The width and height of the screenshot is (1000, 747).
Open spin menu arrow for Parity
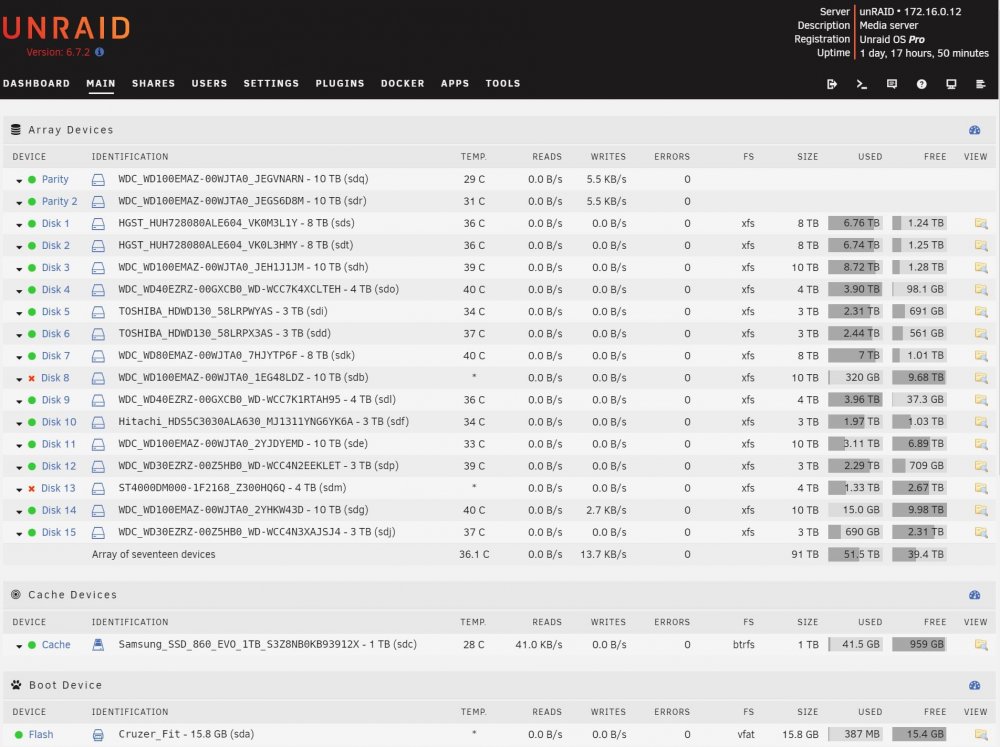[19, 181]
